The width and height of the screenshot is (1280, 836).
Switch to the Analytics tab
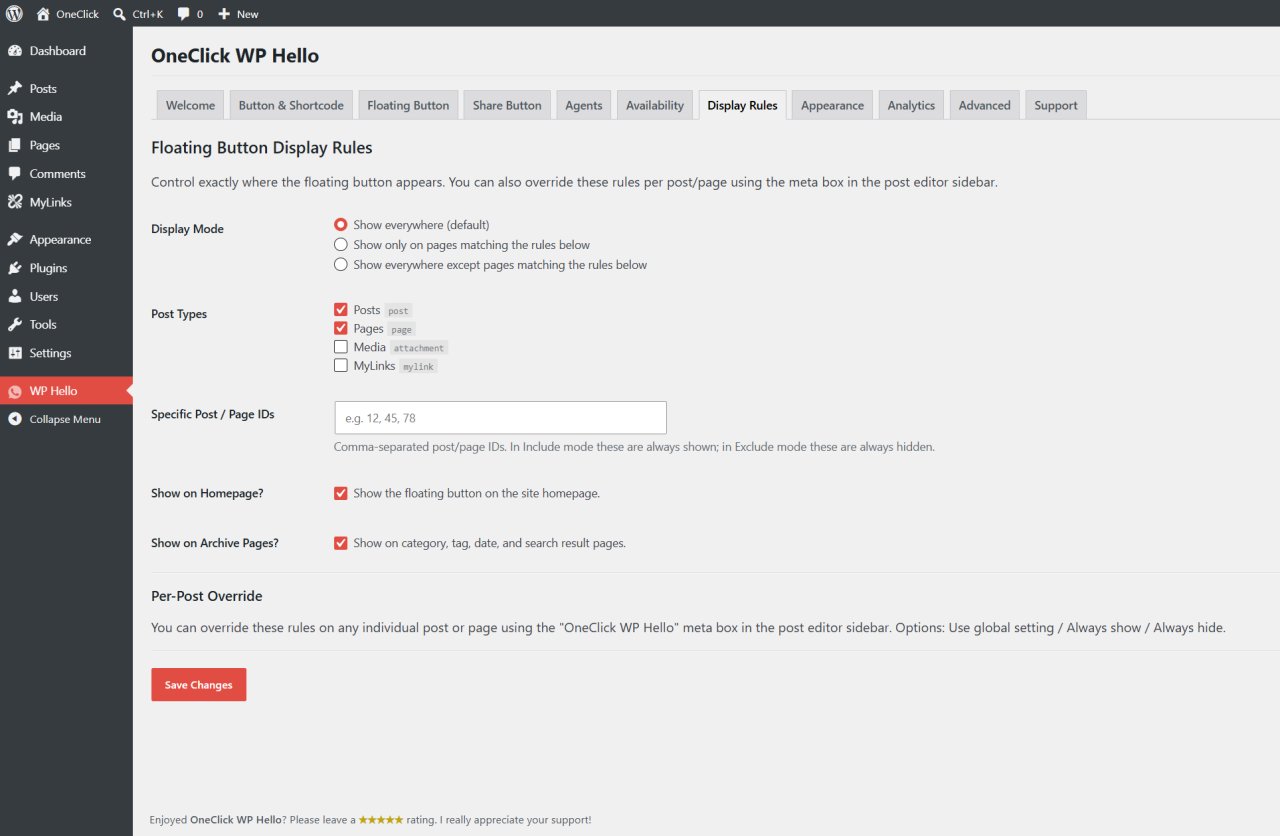click(x=911, y=105)
